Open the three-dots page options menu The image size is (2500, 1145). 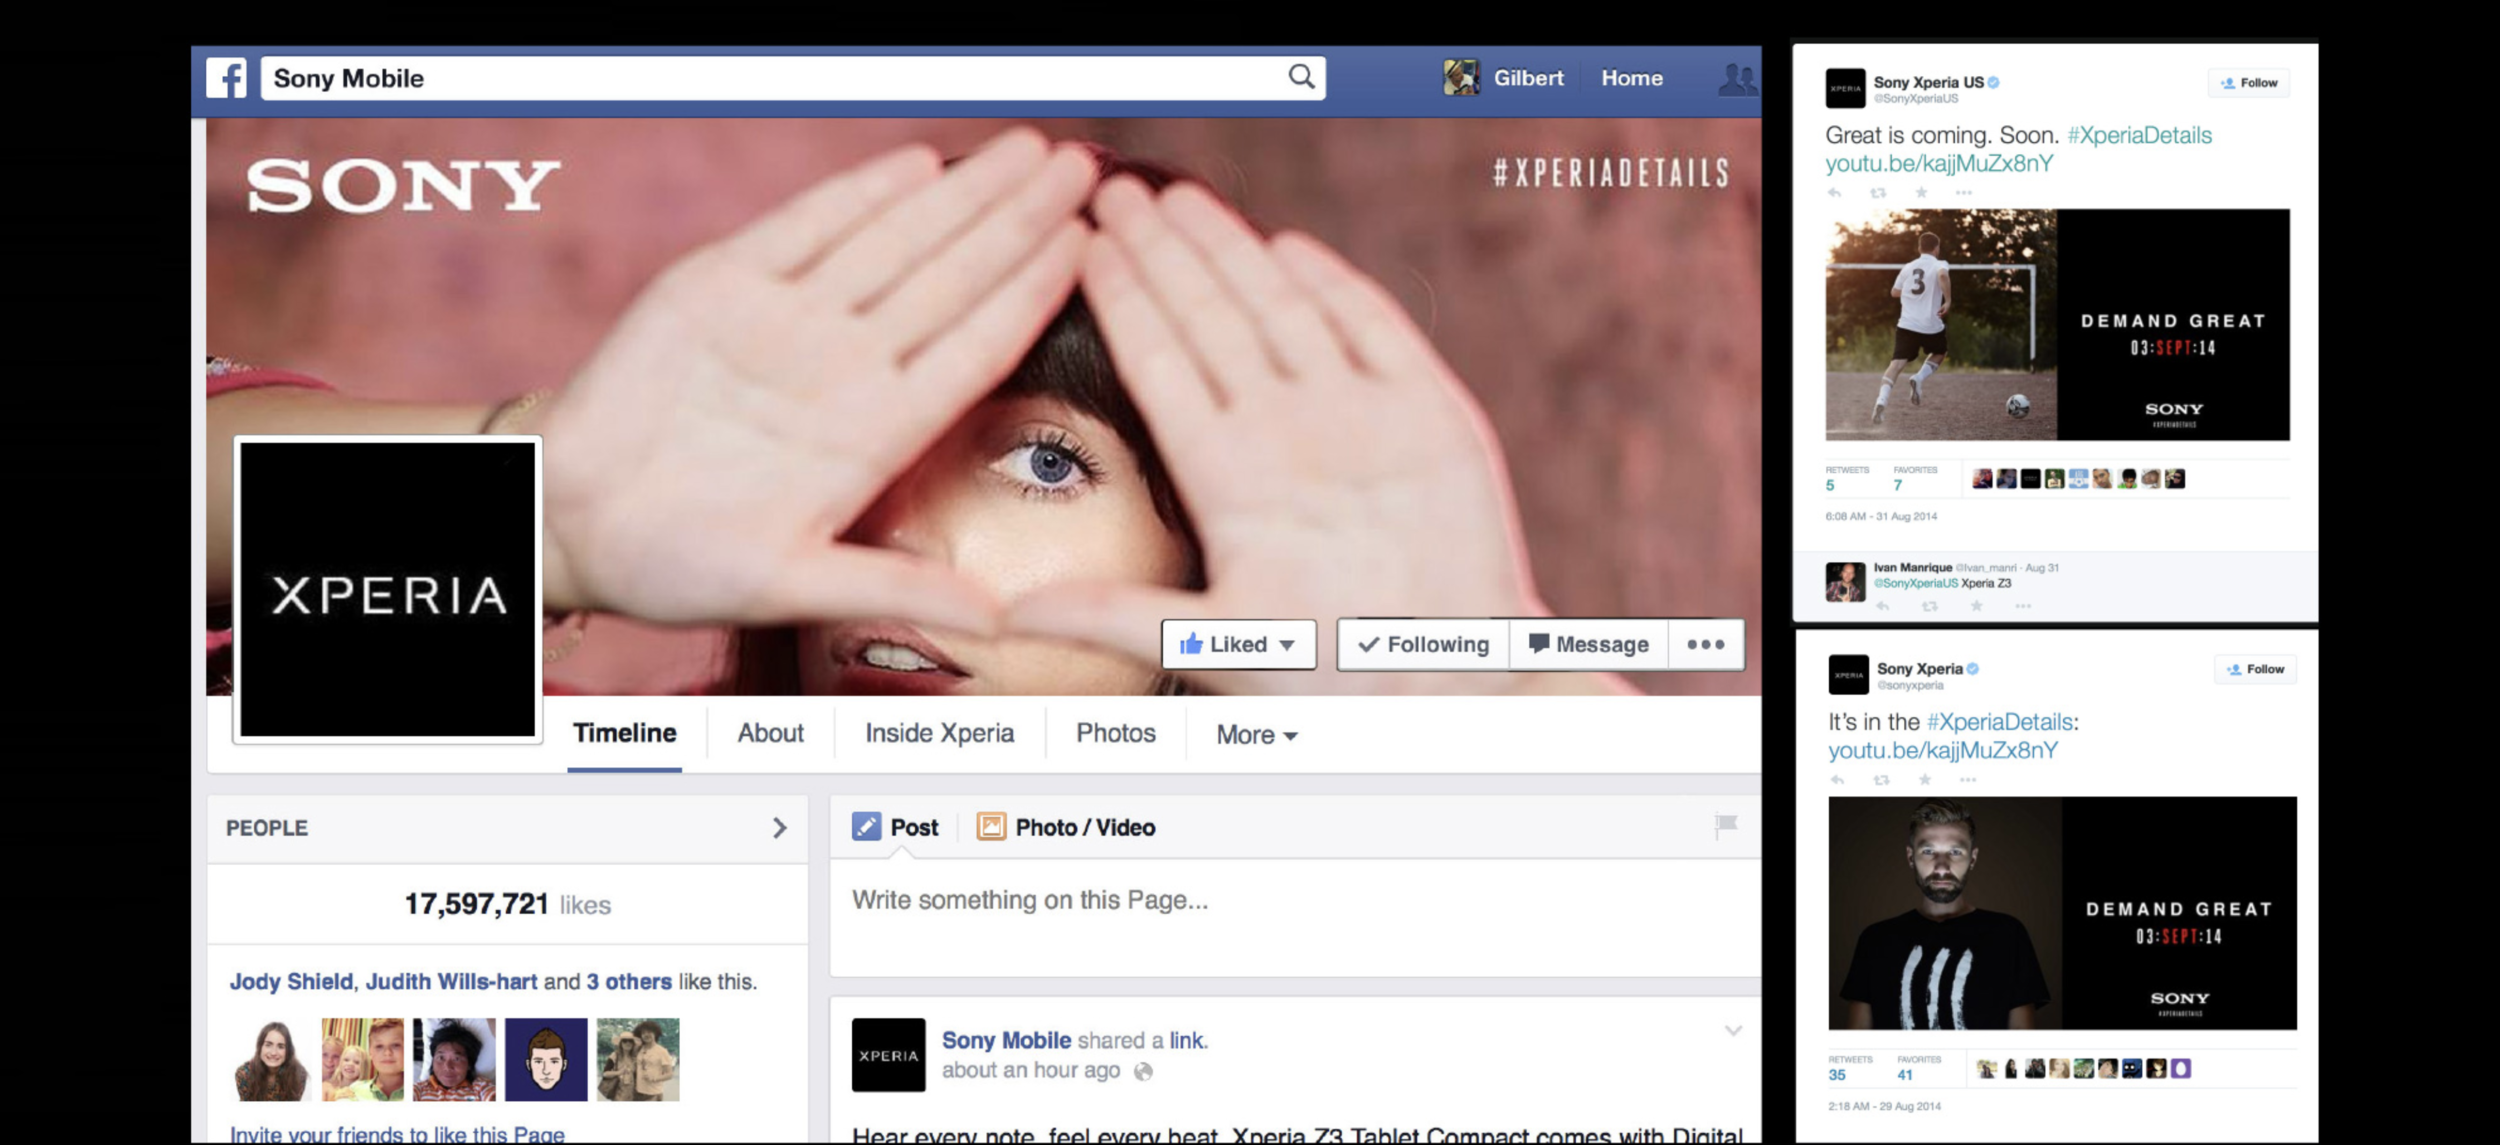pos(1705,645)
